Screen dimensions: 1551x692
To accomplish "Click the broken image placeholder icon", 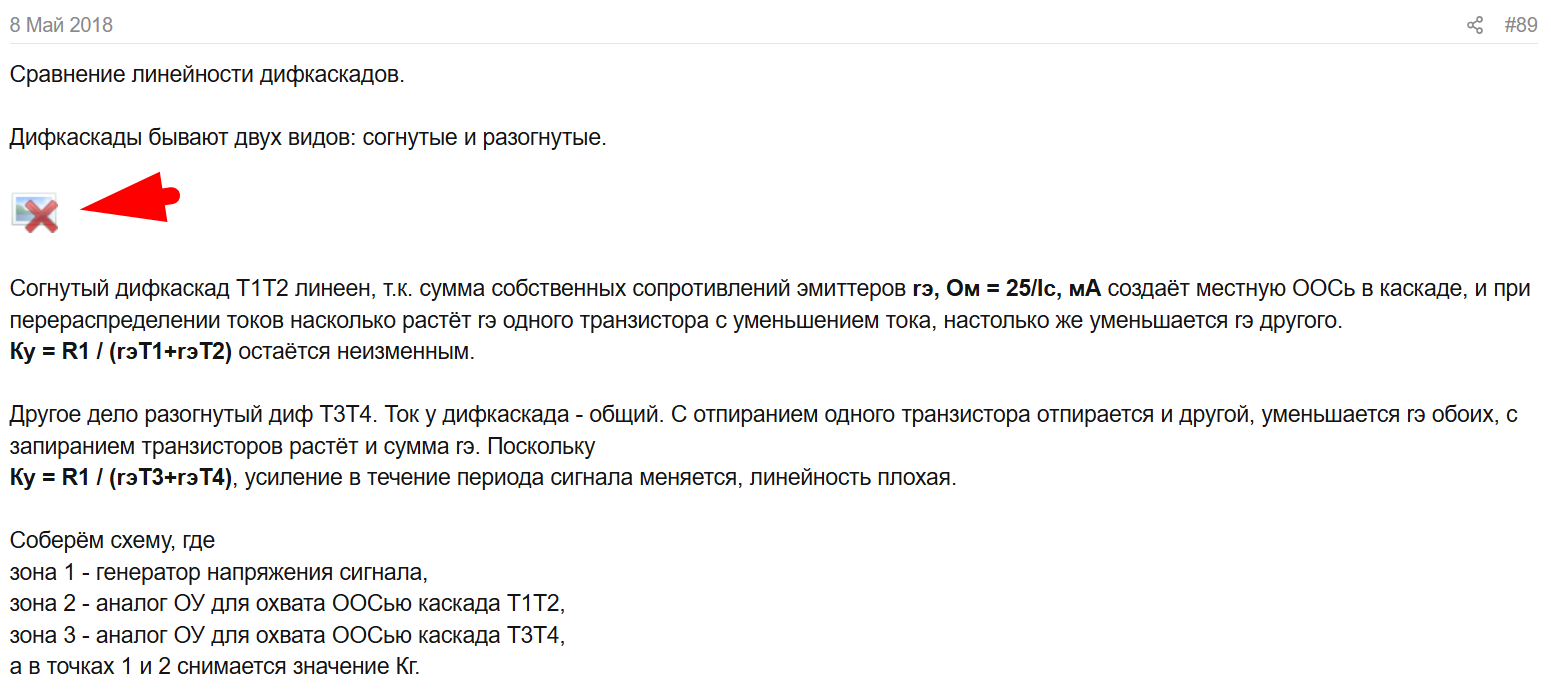I will click(35, 213).
